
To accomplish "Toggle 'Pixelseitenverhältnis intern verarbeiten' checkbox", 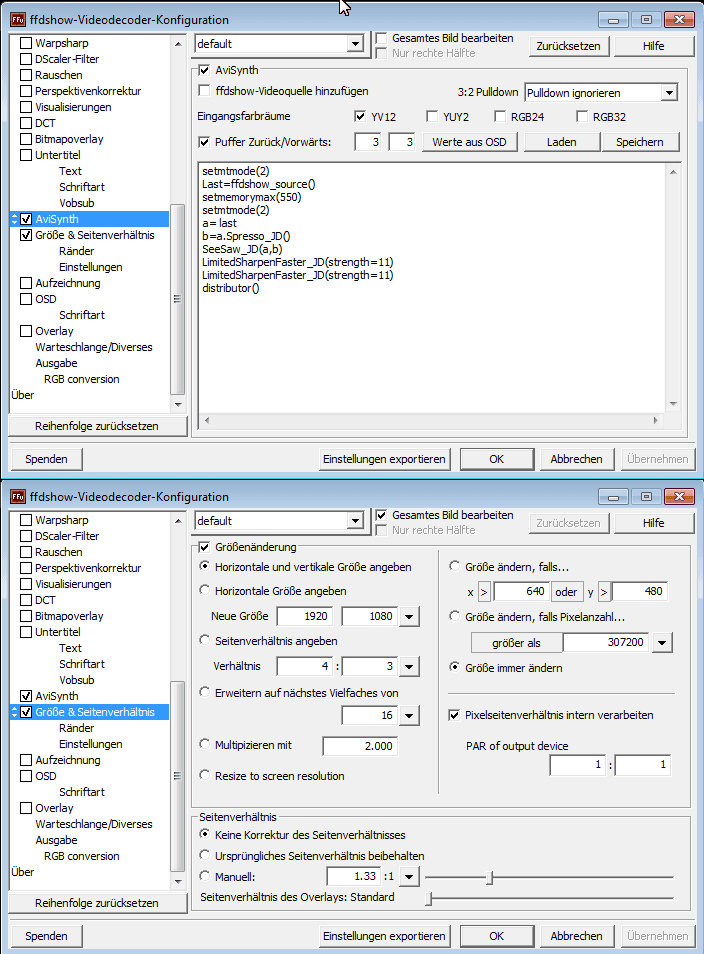I will [x=454, y=715].
